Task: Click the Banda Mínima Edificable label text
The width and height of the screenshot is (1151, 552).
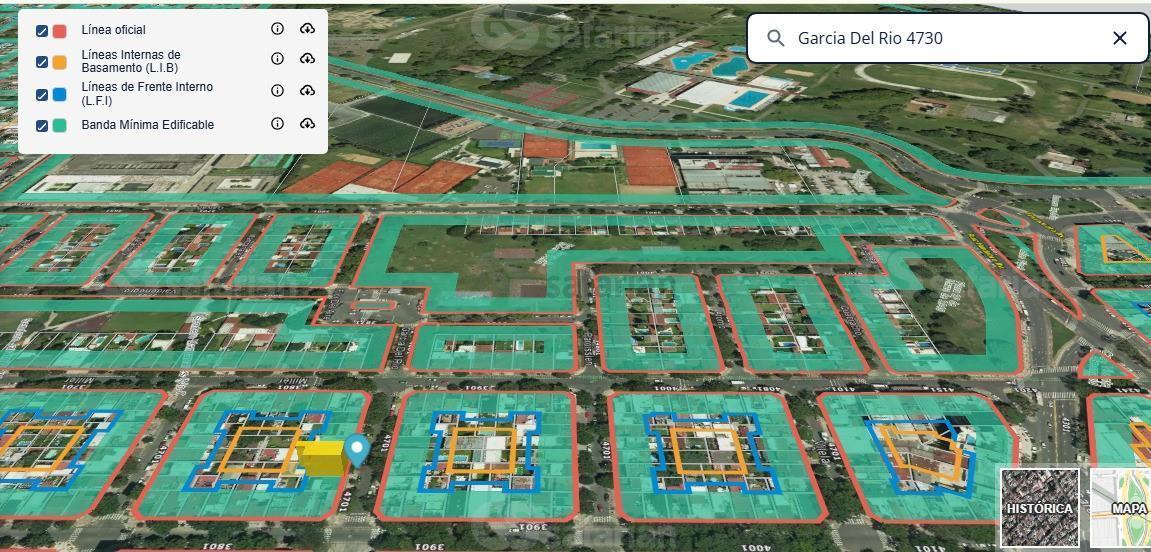Action: click(x=148, y=125)
